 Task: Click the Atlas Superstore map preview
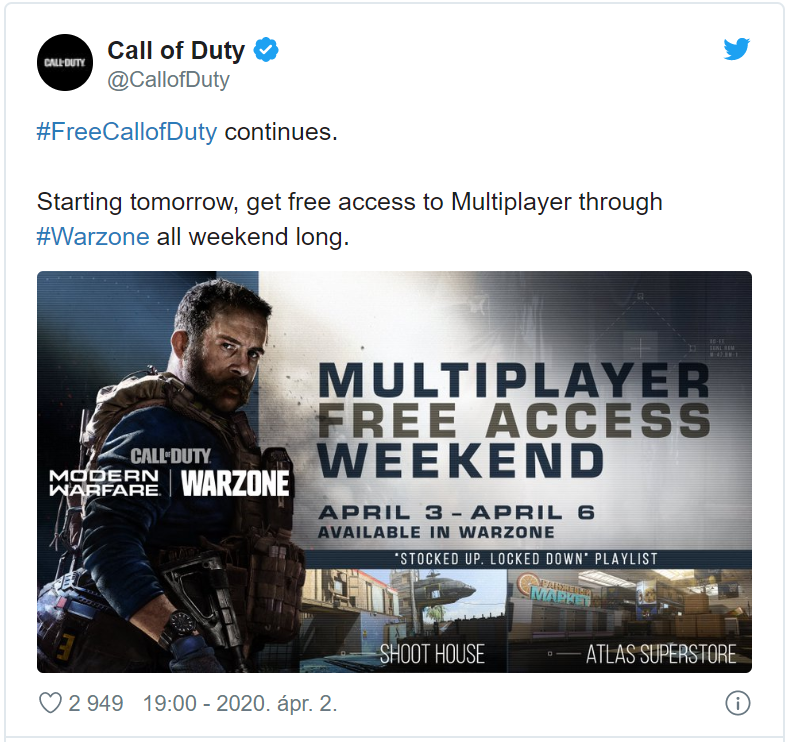tap(629, 621)
